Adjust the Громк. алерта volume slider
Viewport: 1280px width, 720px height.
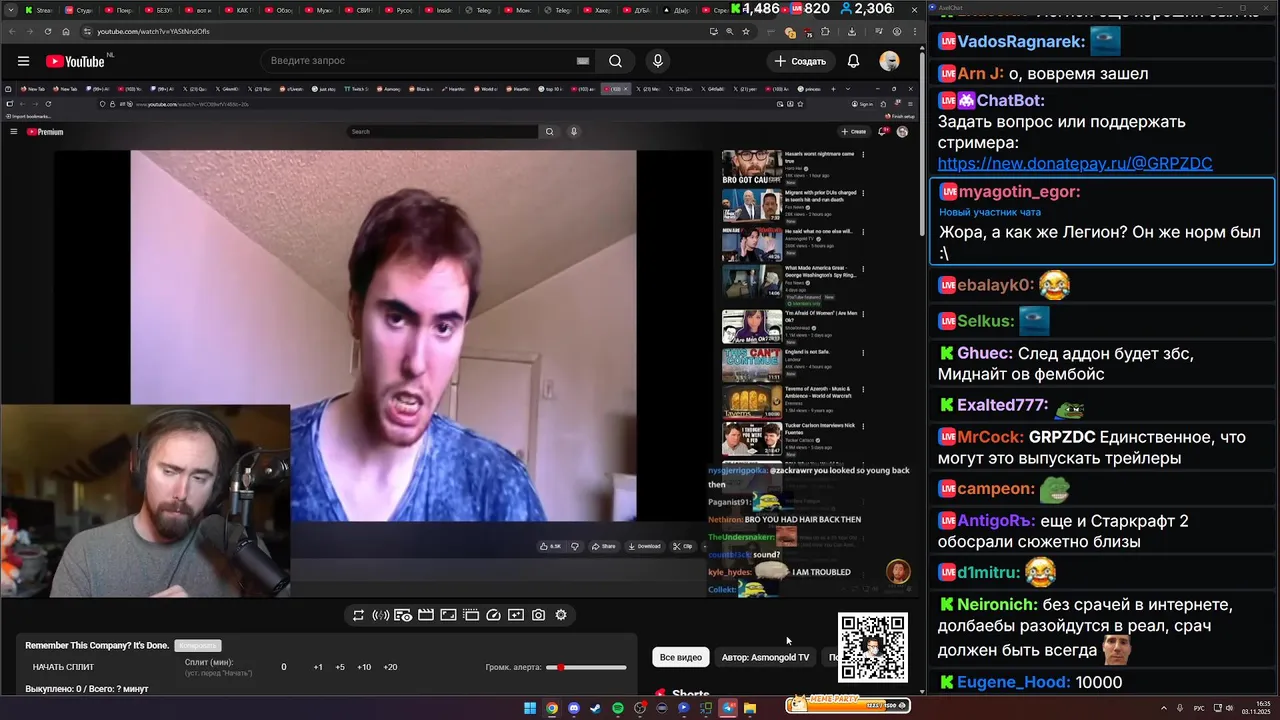(586, 667)
